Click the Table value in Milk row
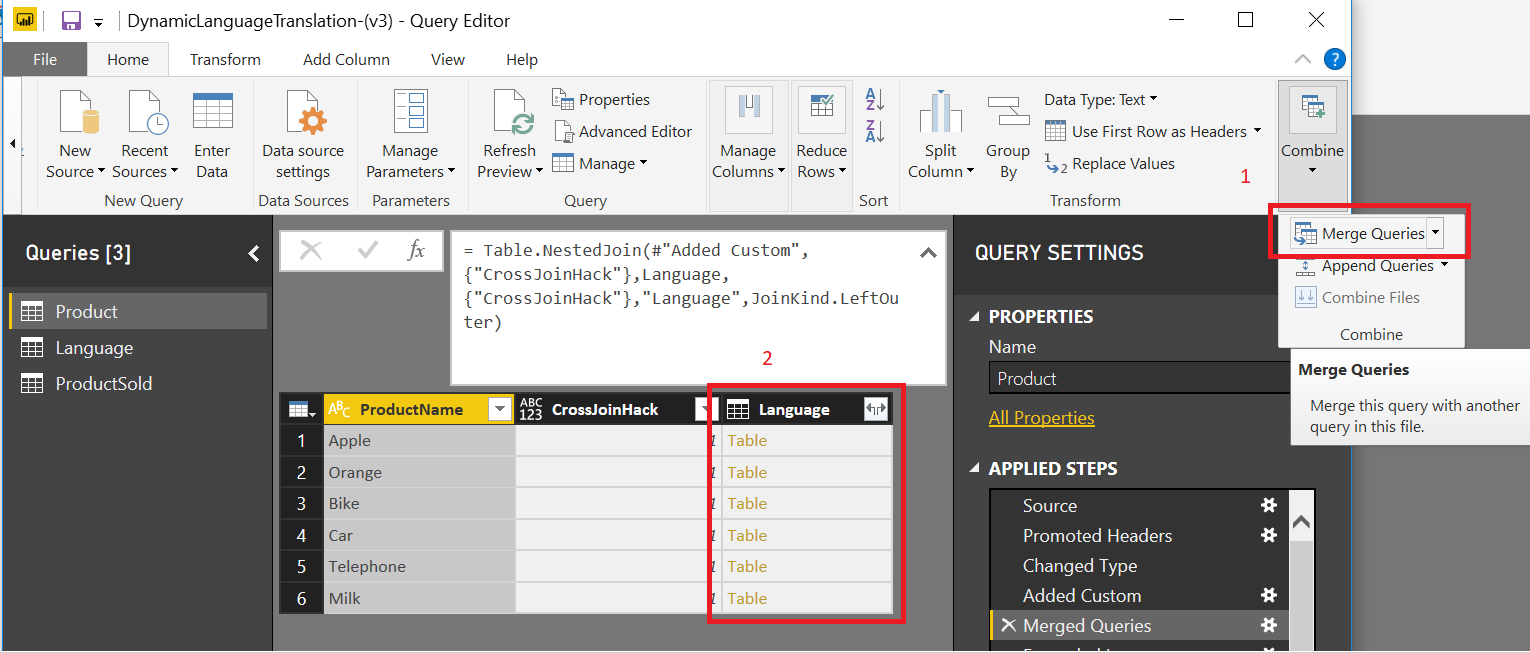The height and width of the screenshot is (653, 1530). [x=747, y=598]
